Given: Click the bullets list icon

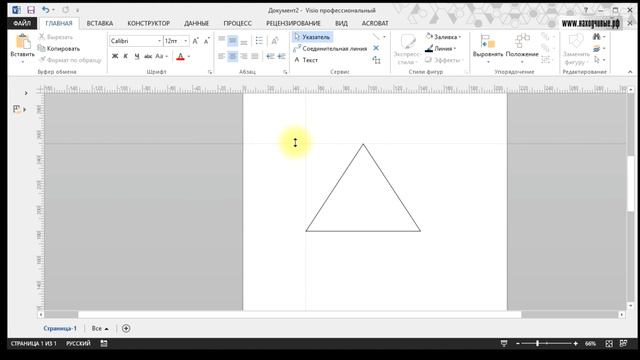Looking at the screenshot, I should click(x=259, y=41).
